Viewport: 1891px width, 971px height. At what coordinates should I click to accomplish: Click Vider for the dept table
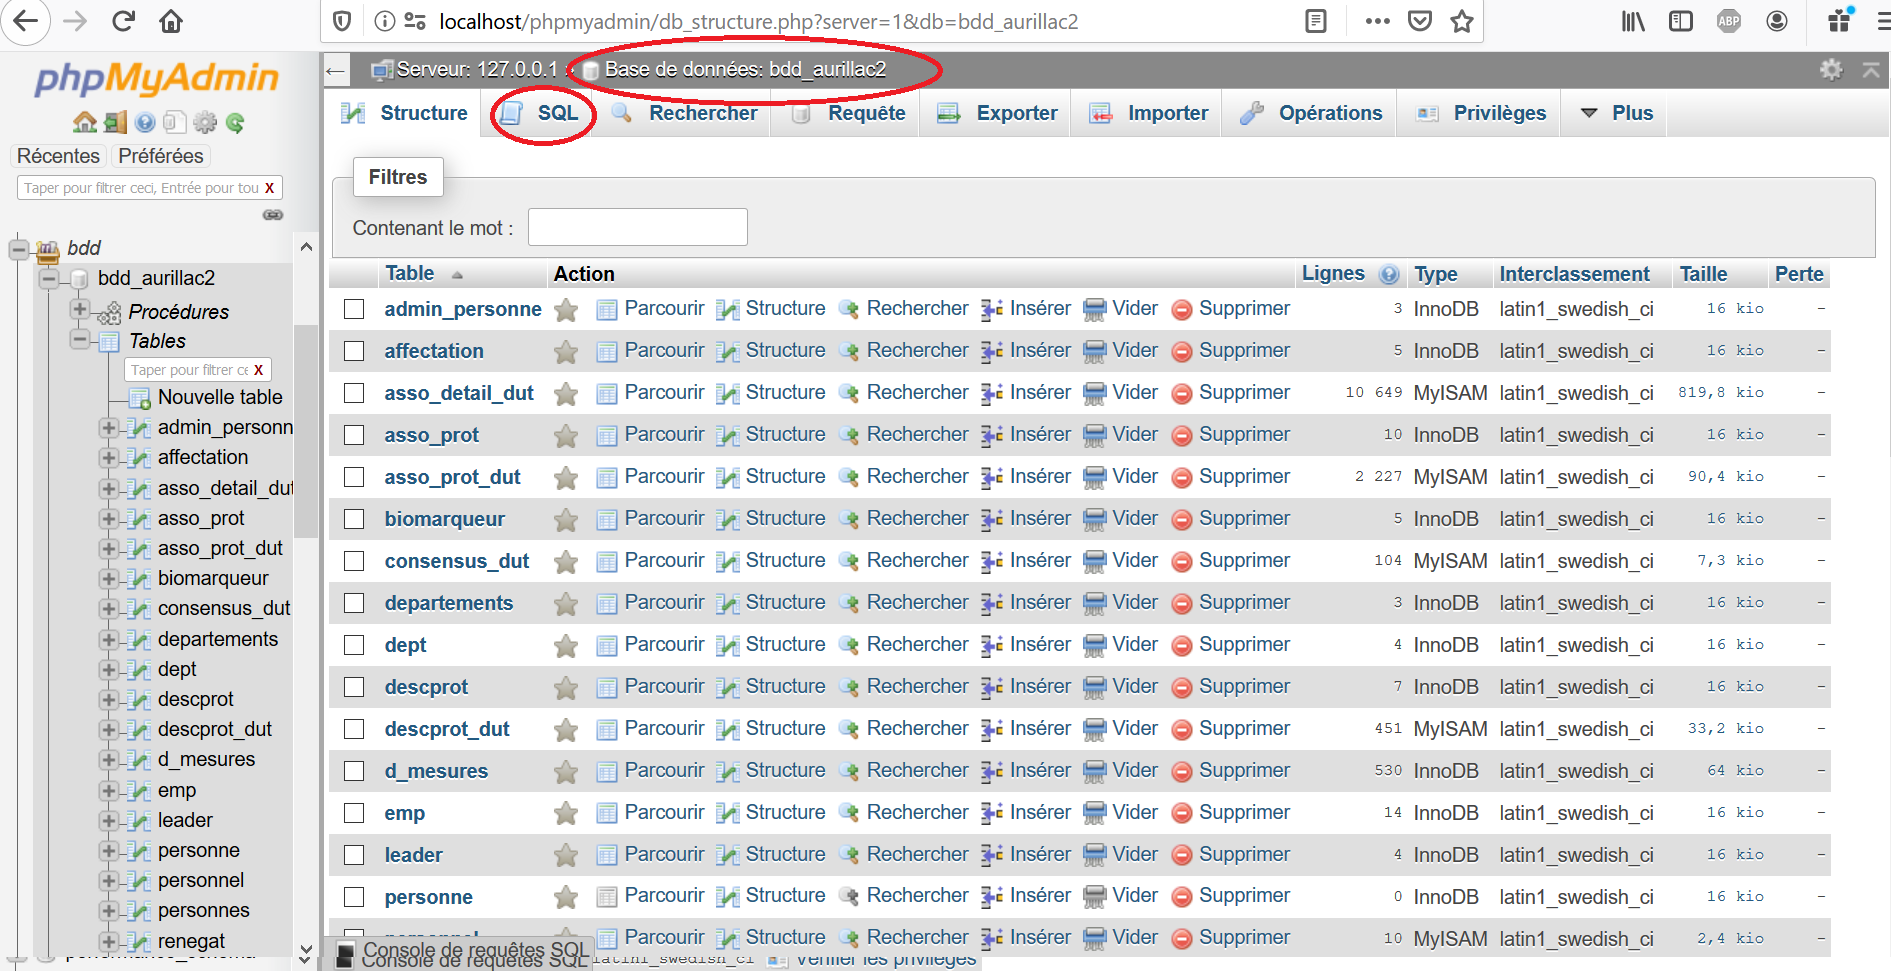coord(1134,645)
